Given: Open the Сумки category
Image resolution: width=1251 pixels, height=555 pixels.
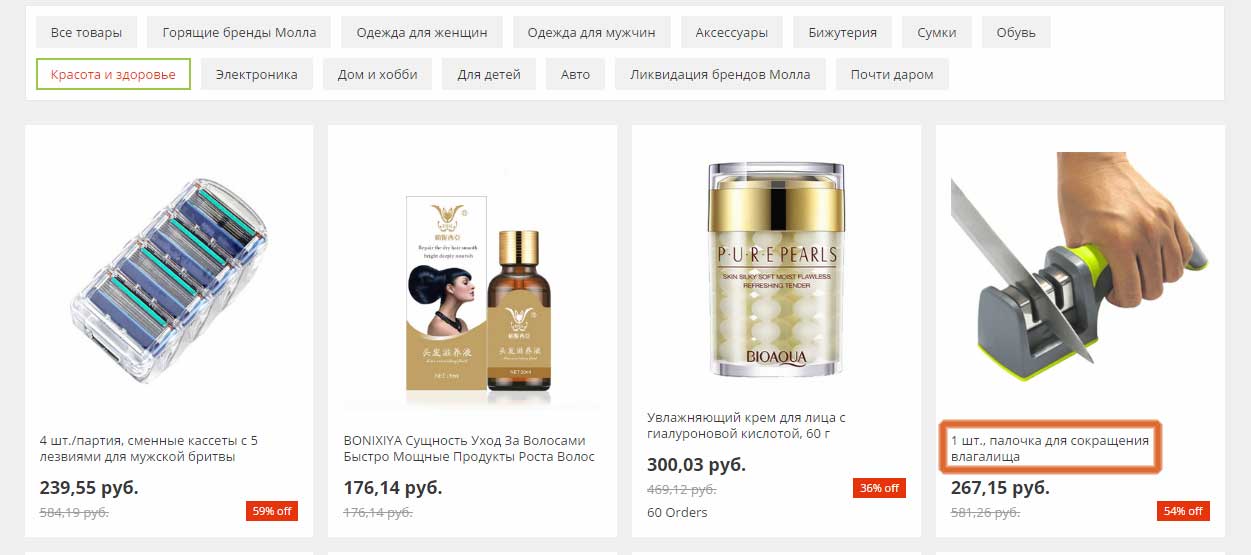Looking at the screenshot, I should (x=937, y=32).
